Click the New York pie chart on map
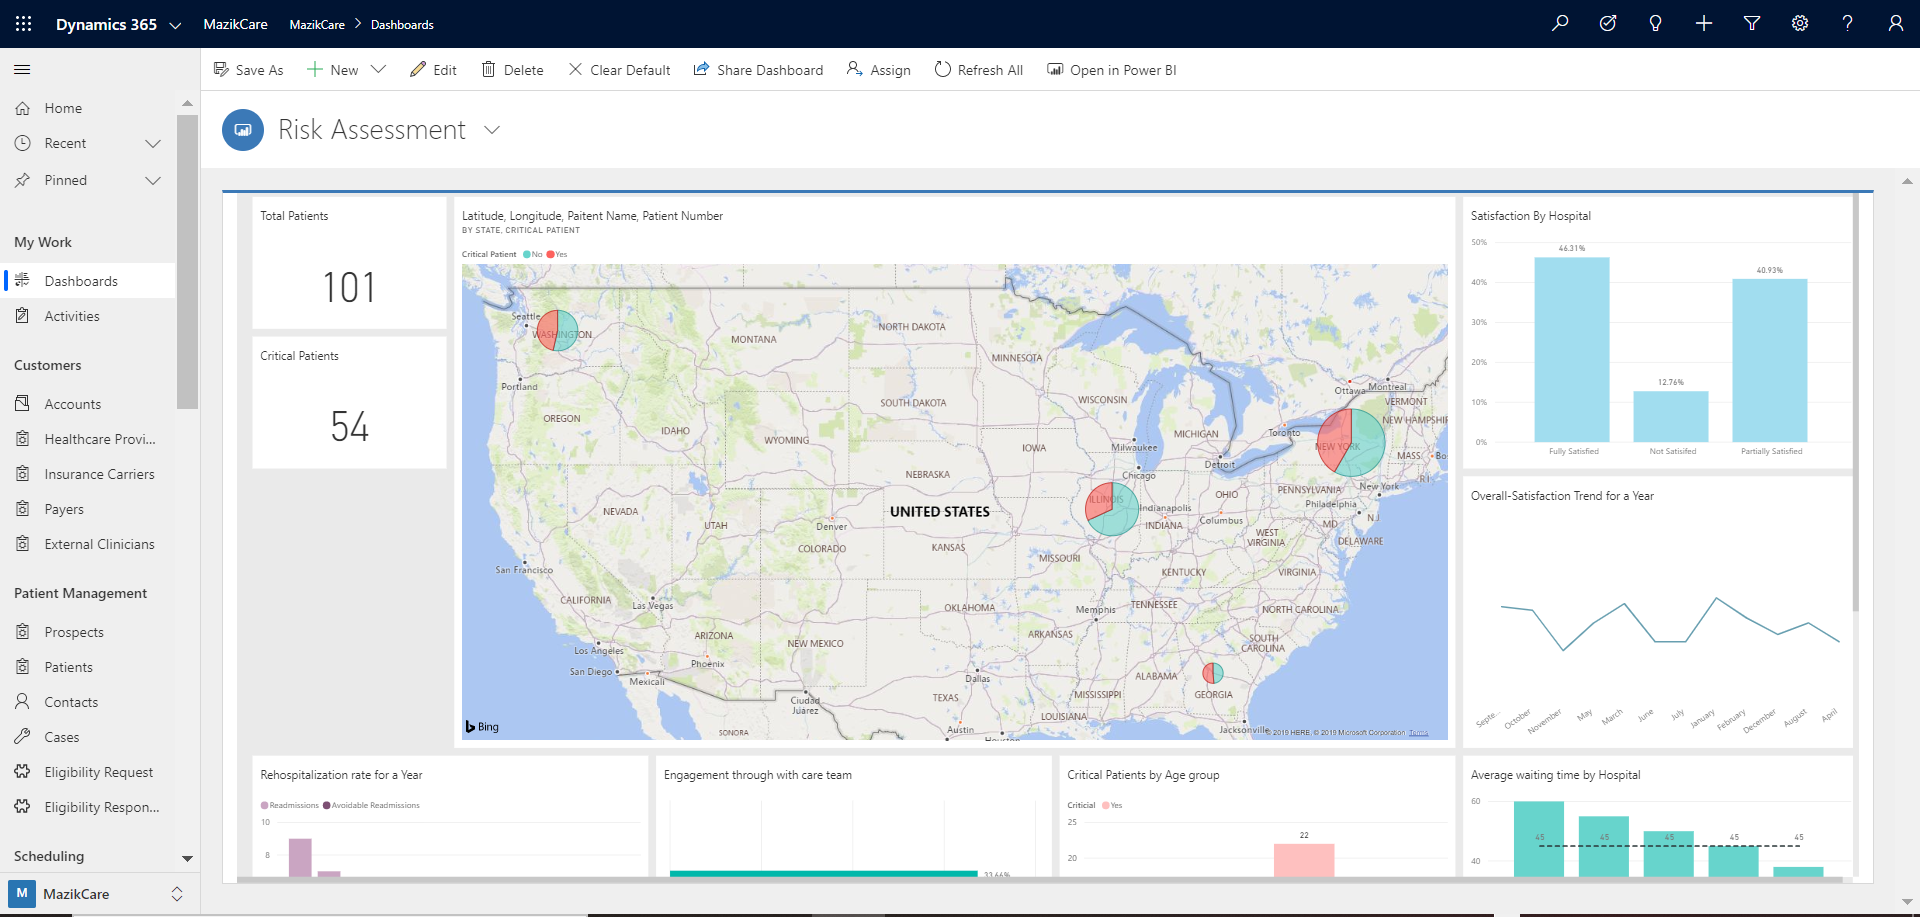The width and height of the screenshot is (1920, 917). tap(1351, 442)
